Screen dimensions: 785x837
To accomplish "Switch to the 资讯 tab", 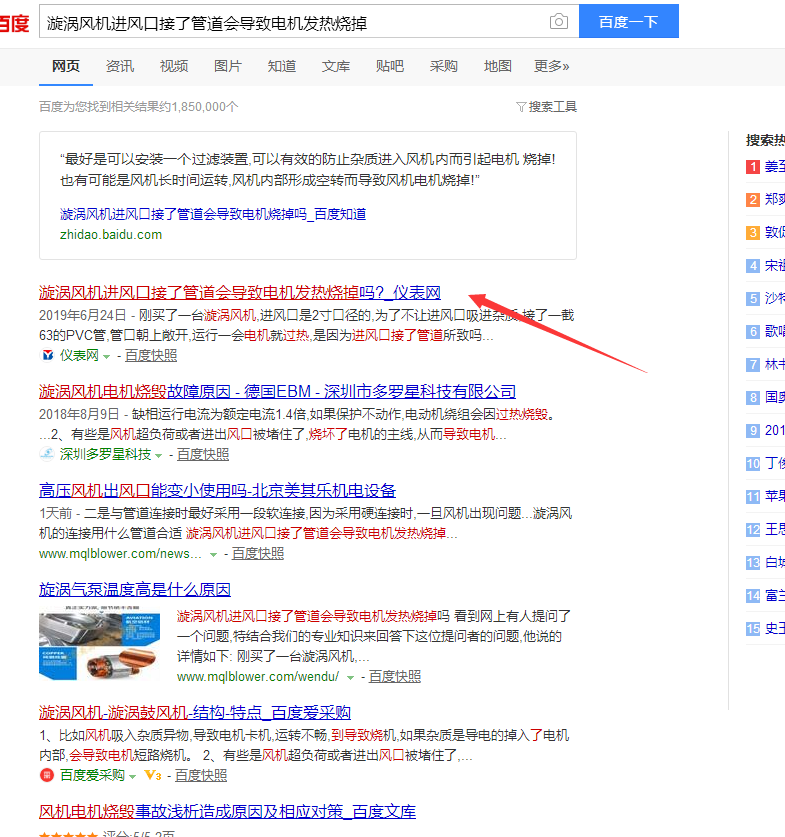I will [120, 66].
